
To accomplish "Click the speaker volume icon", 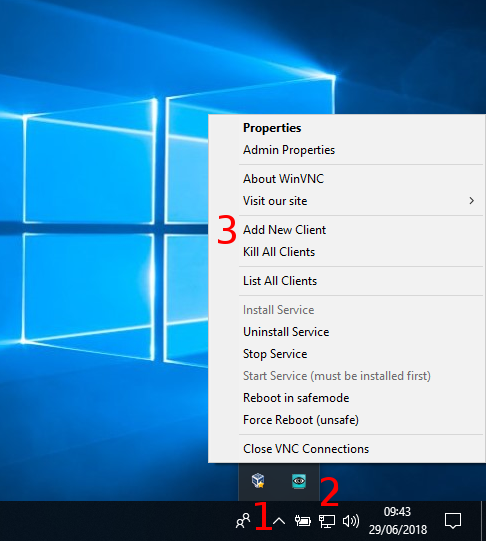I will [x=351, y=521].
